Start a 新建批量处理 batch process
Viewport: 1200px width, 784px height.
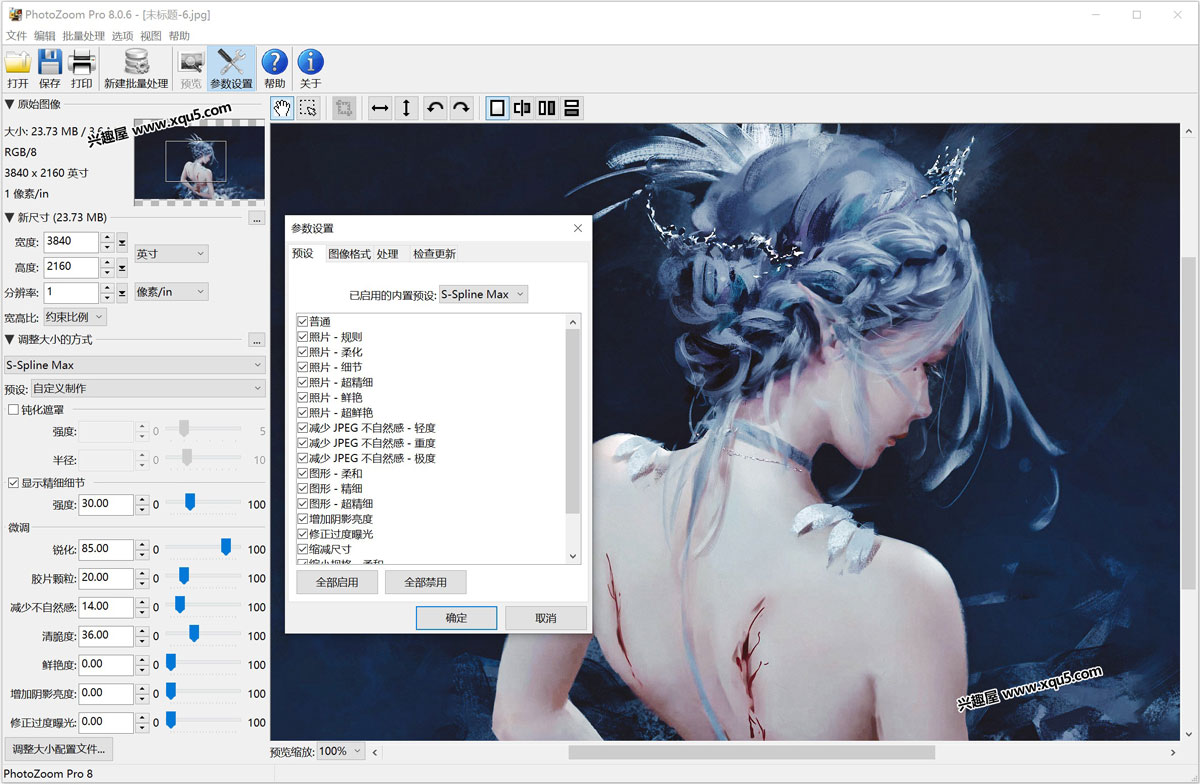pyautogui.click(x=136, y=69)
